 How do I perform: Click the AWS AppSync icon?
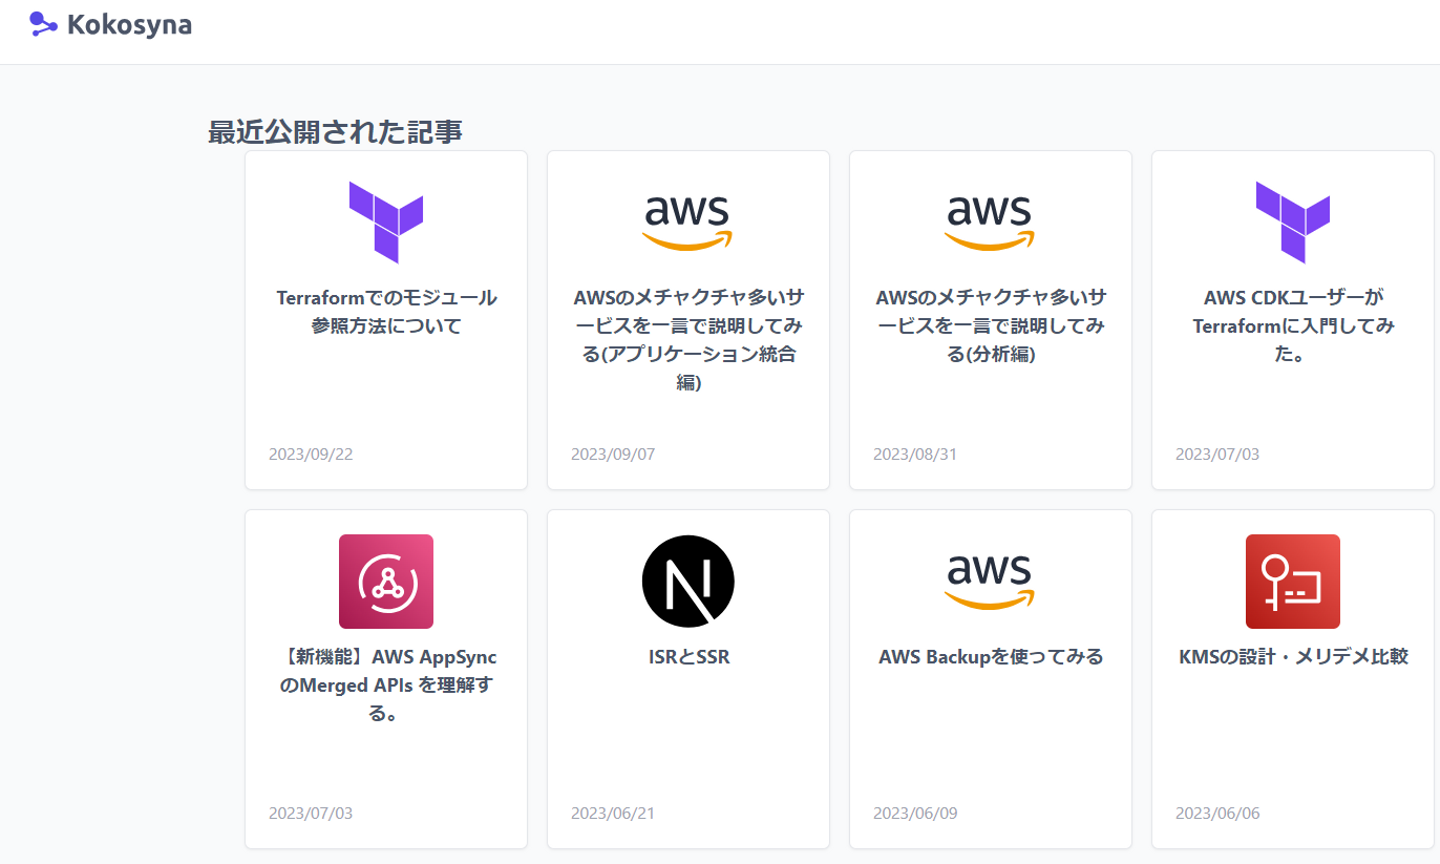386,581
